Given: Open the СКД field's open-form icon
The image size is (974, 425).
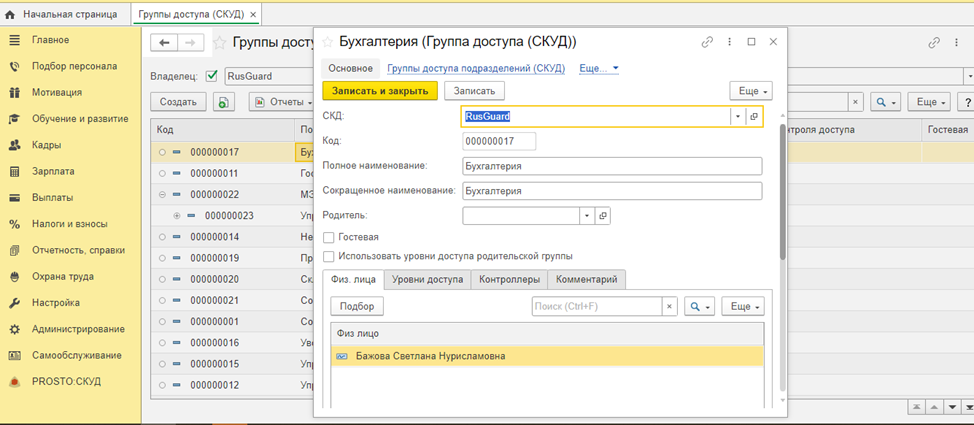Looking at the screenshot, I should (x=754, y=116).
